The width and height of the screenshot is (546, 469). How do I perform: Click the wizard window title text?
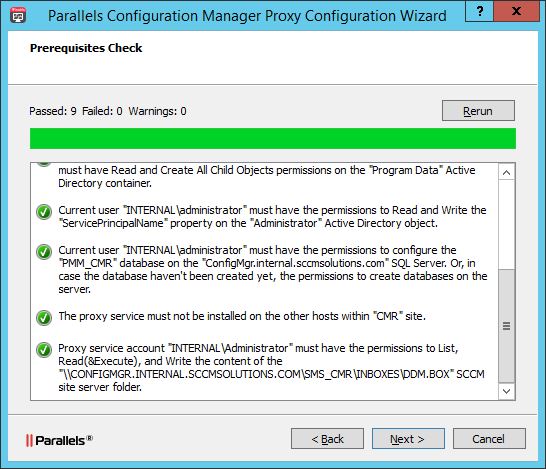pos(247,16)
